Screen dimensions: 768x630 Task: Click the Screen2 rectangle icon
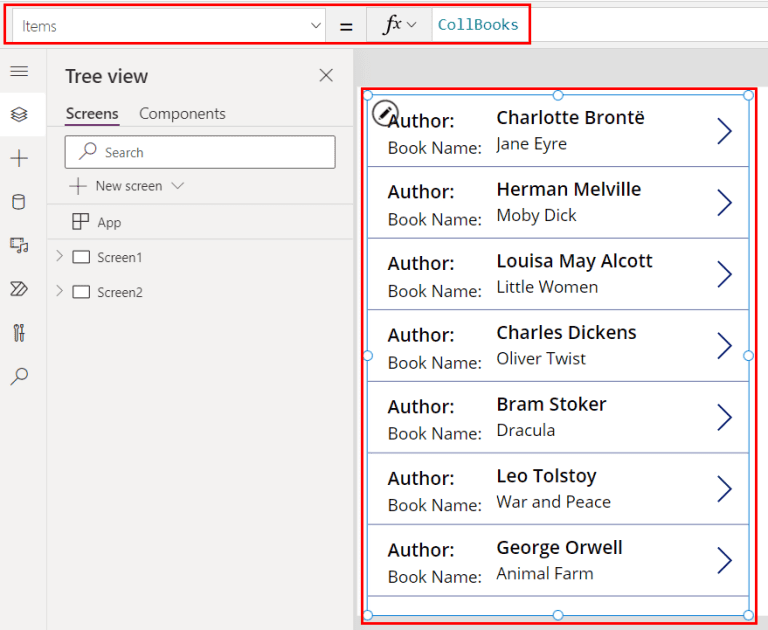click(x=81, y=292)
